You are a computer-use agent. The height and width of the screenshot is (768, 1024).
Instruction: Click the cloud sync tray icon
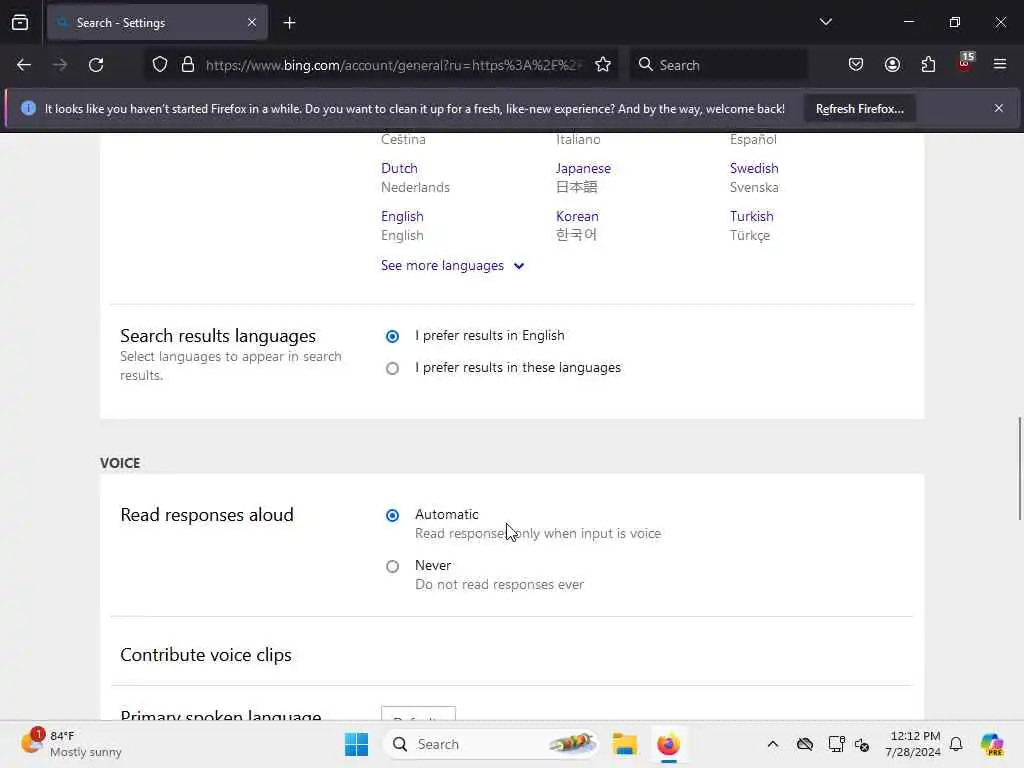click(805, 744)
